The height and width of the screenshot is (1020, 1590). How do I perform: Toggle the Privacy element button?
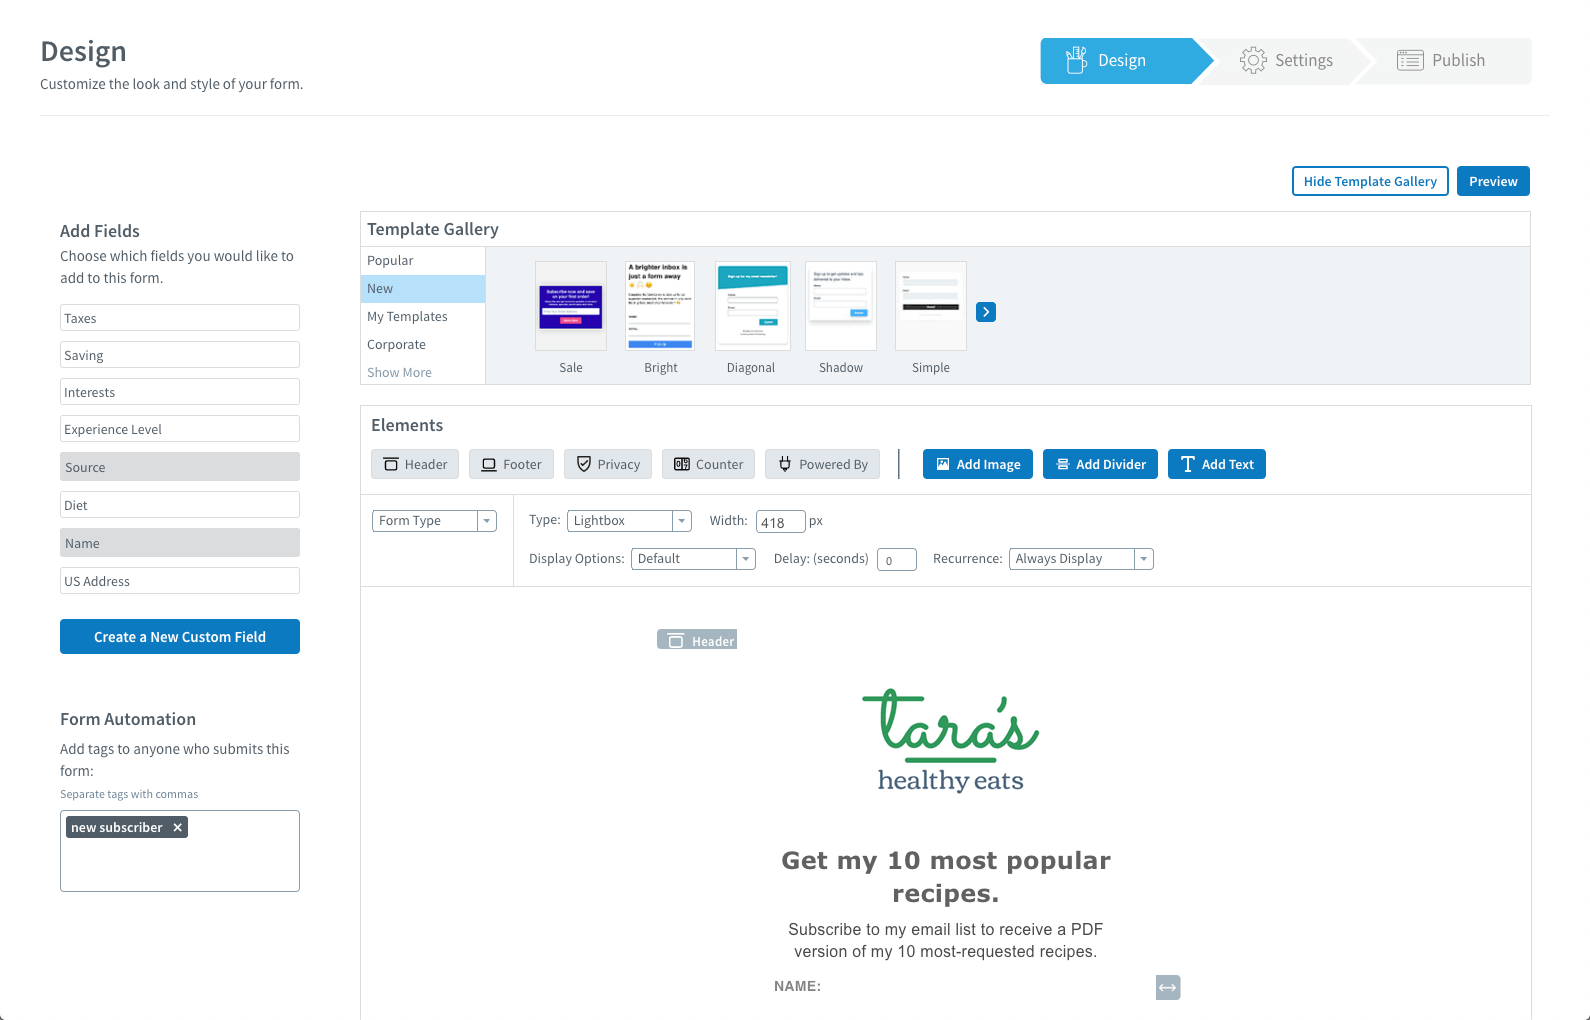coord(608,464)
